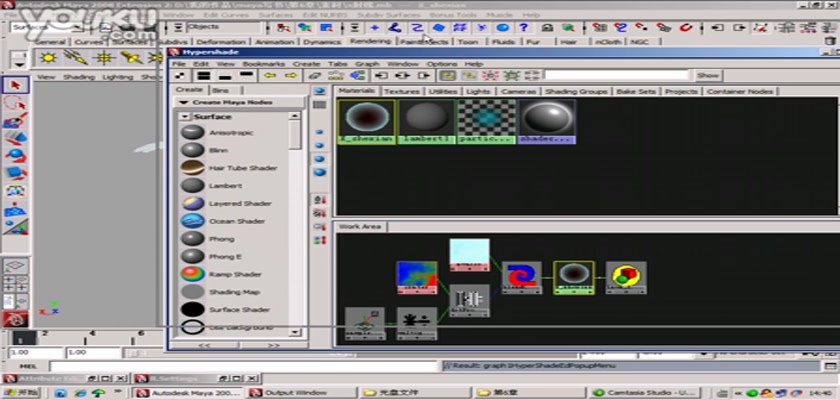Collapse the Surface section expander
Image resolution: width=840 pixels, height=400 pixels.
(185, 116)
